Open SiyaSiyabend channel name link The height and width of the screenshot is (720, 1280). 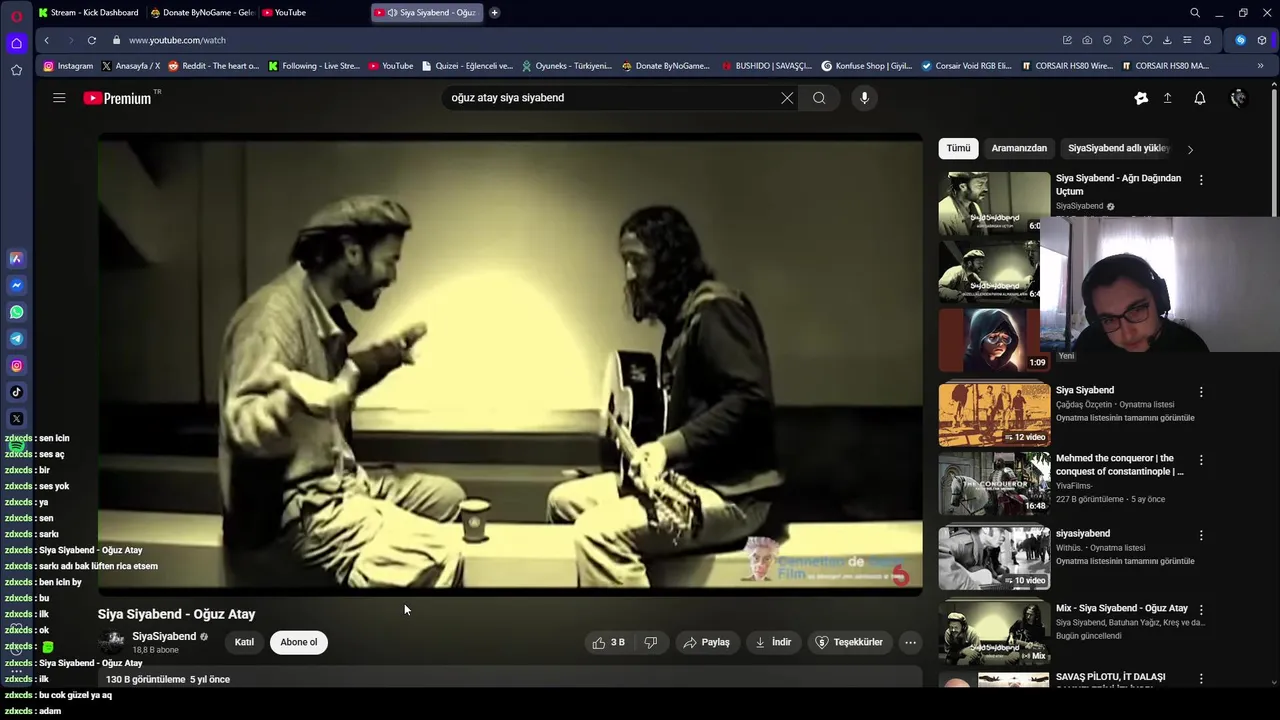pyautogui.click(x=164, y=636)
